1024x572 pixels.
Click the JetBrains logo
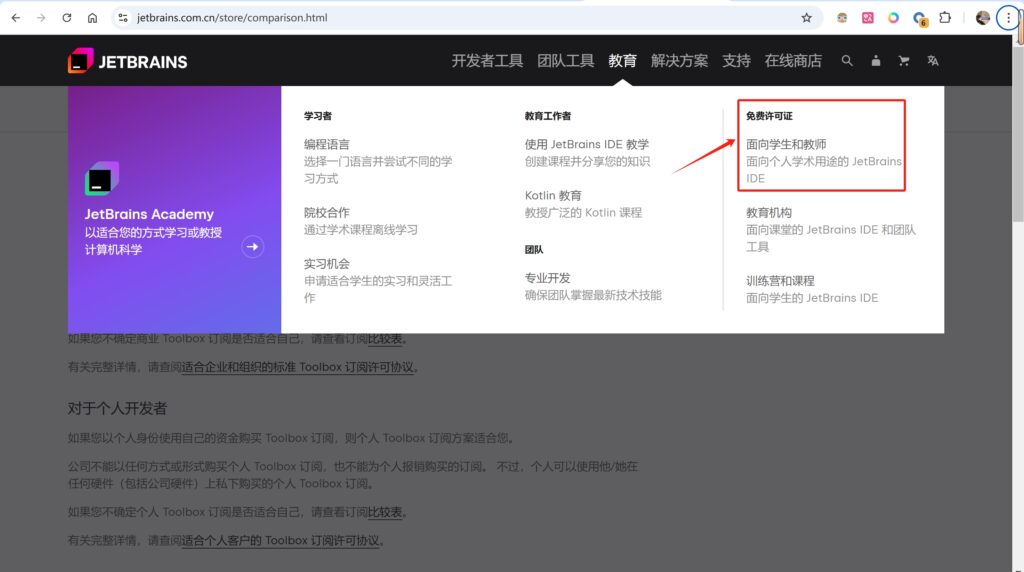point(127,61)
